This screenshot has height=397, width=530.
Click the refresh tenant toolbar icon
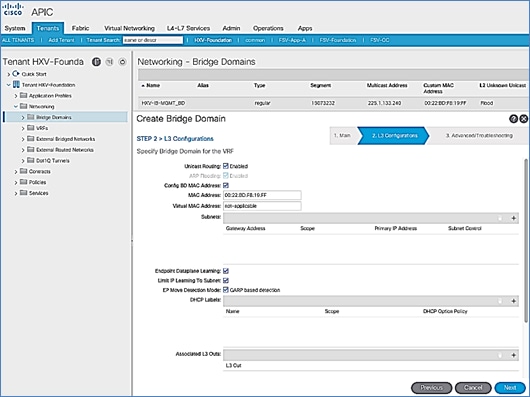[122, 62]
